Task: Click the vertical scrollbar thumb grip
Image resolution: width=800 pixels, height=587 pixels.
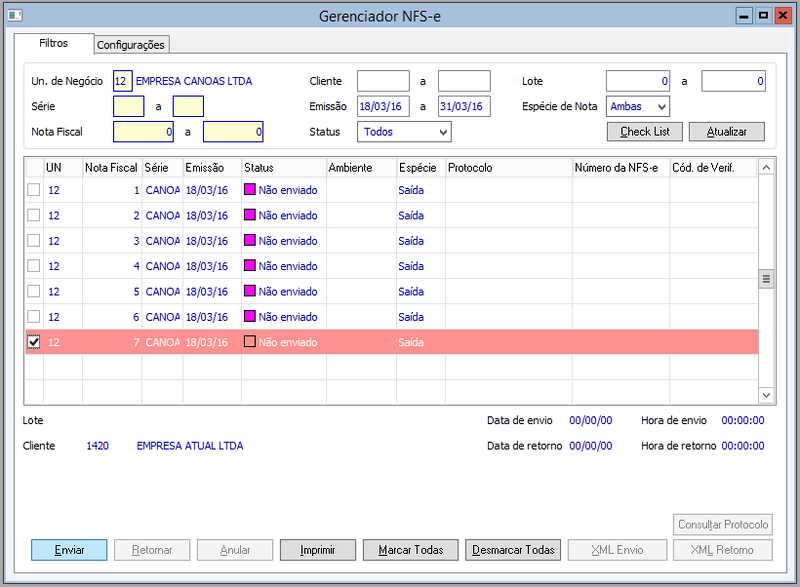Action: pyautogui.click(x=766, y=278)
